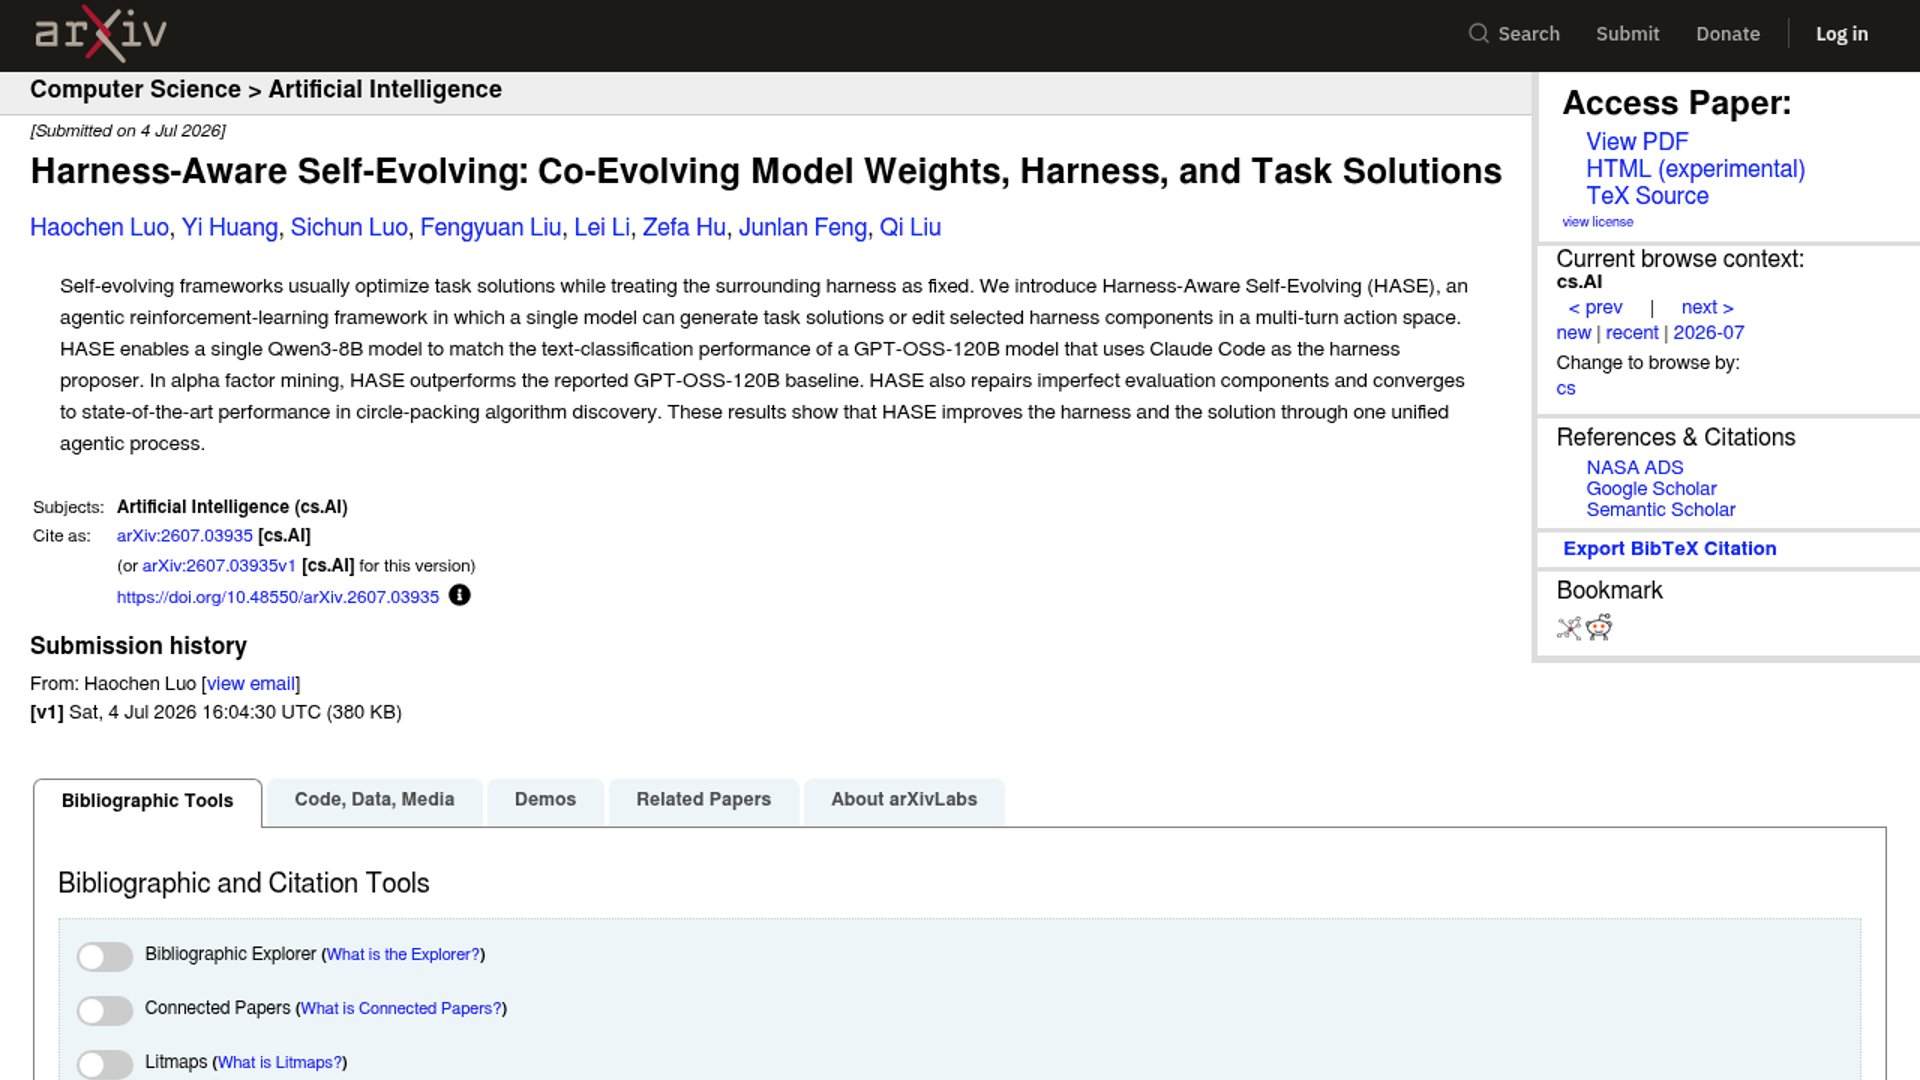Click view license link
The image size is (1920, 1080).
coord(1597,222)
